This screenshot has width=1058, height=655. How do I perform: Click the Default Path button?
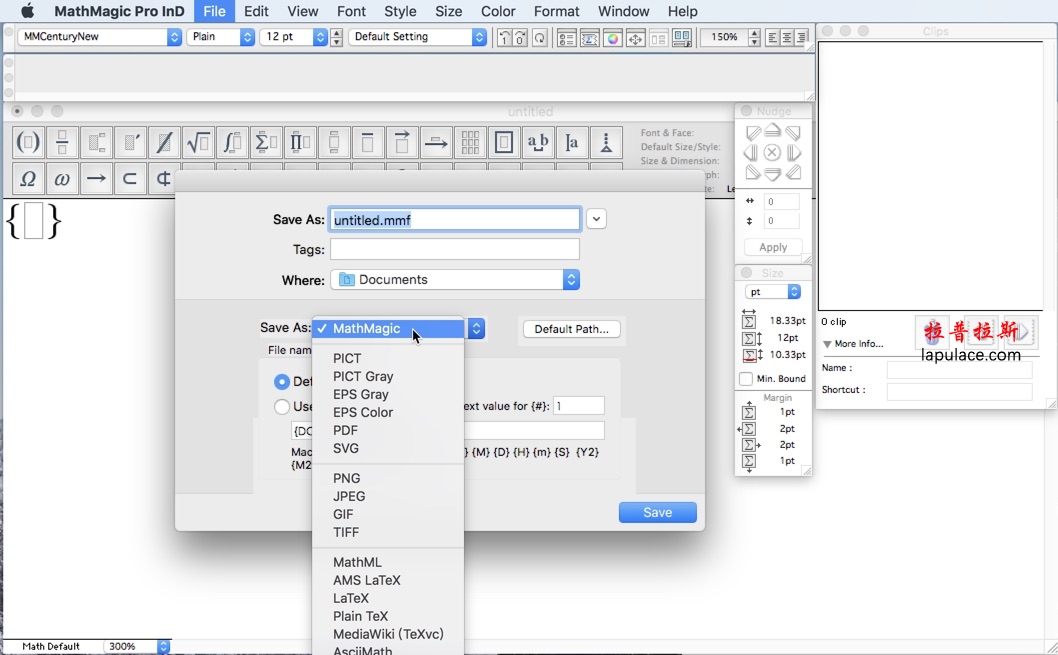[x=571, y=328]
